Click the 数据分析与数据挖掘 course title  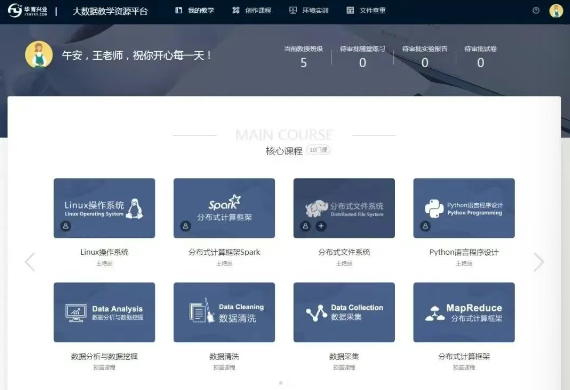104,356
